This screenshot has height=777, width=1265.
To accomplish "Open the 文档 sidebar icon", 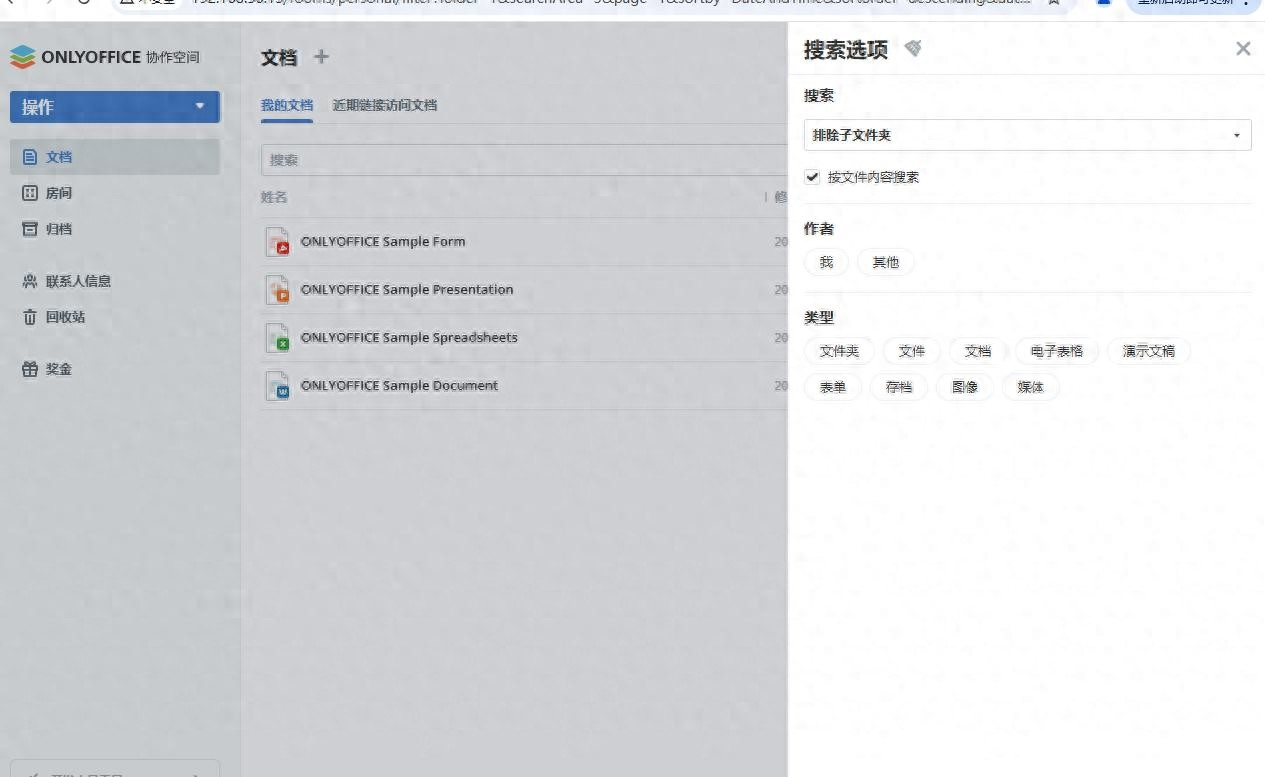I will point(30,157).
